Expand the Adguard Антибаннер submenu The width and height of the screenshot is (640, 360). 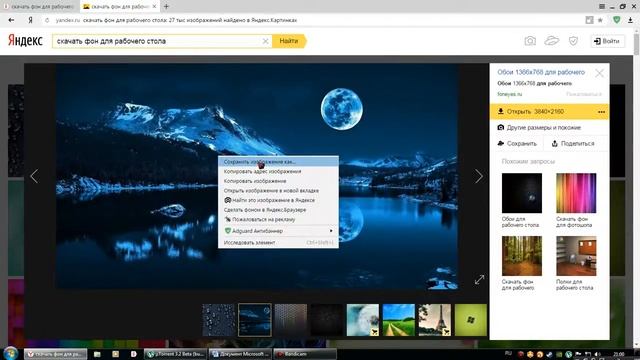278,231
